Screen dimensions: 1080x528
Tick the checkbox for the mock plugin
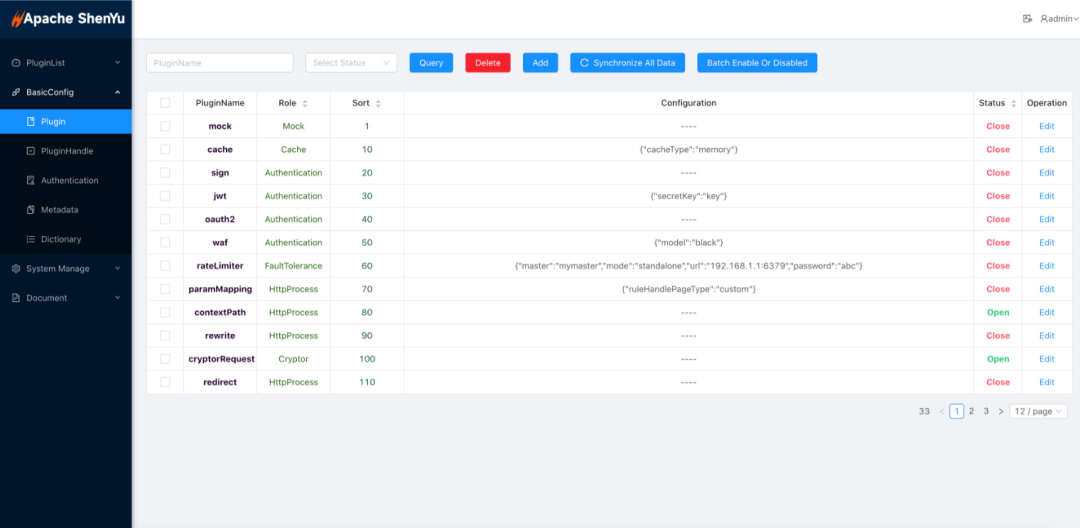(165, 126)
